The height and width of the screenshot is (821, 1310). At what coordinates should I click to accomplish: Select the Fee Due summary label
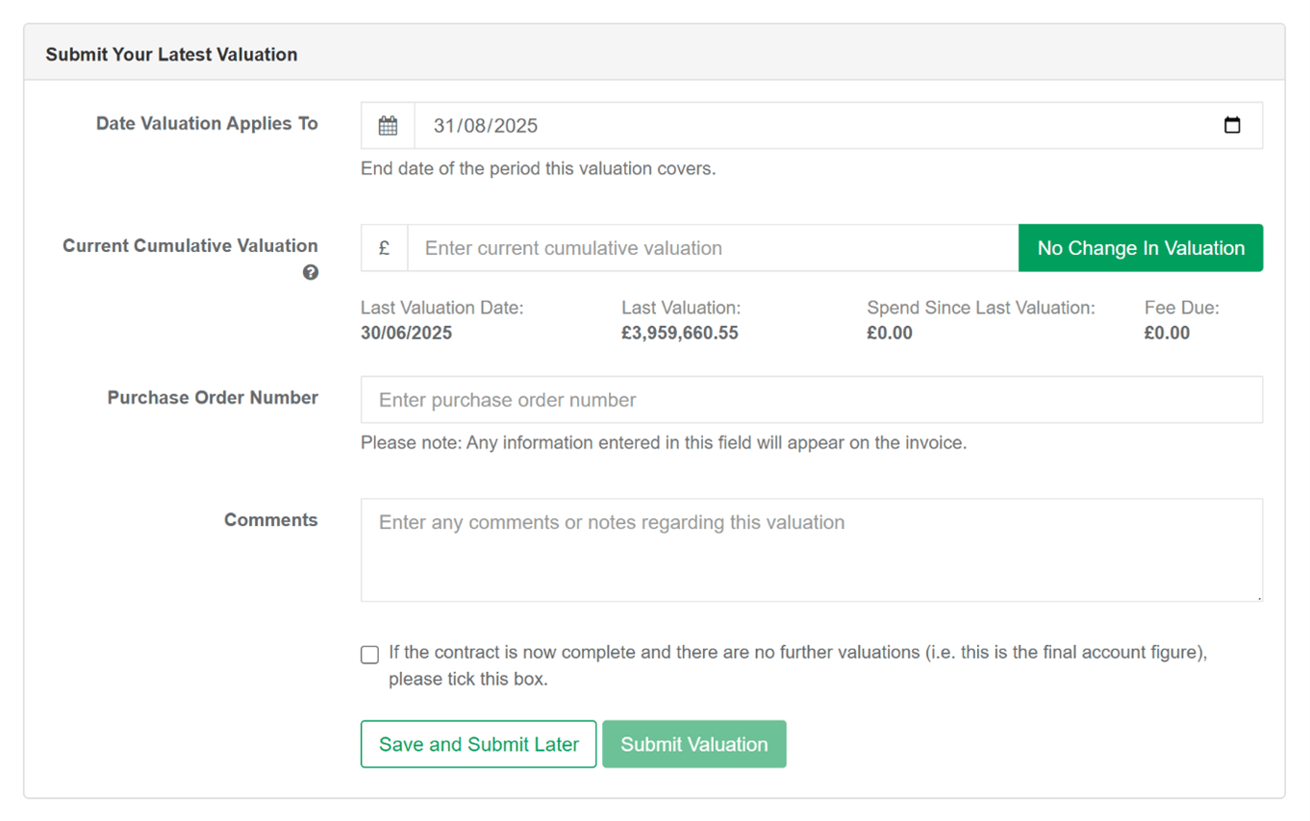[x=1181, y=308]
